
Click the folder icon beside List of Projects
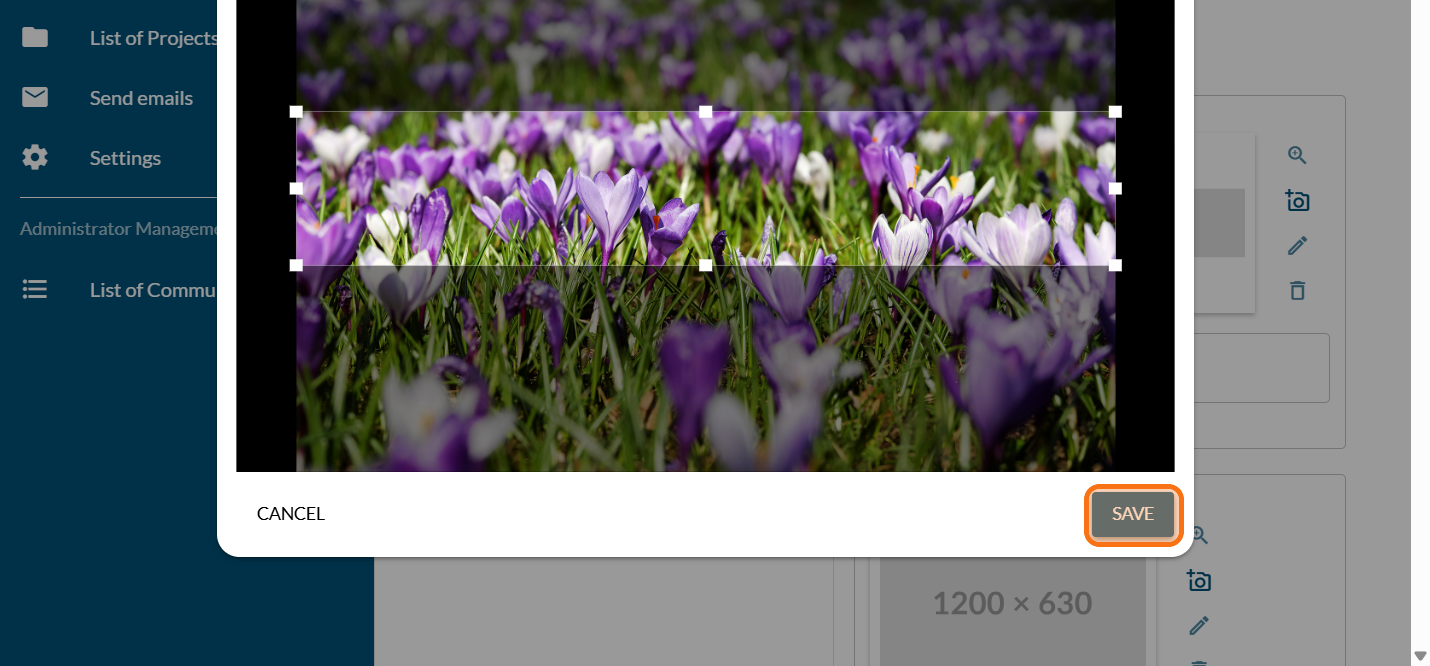(35, 38)
